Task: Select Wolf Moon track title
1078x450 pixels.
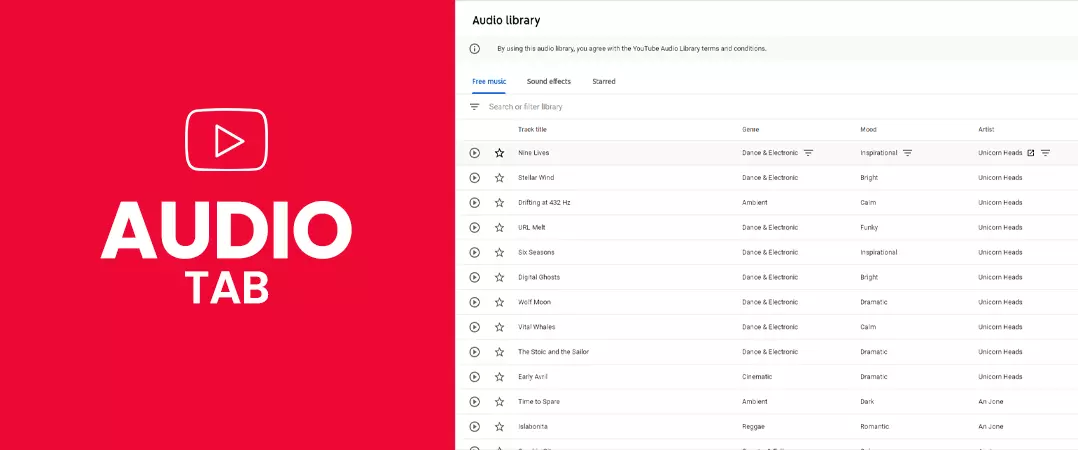Action: pyautogui.click(x=534, y=302)
